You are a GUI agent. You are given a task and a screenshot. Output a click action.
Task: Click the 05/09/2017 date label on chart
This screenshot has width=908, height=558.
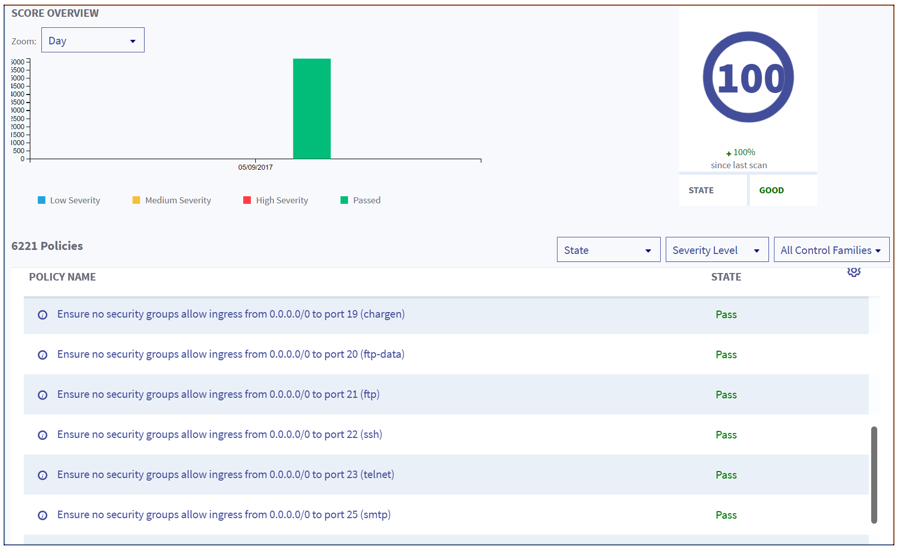pos(255,167)
